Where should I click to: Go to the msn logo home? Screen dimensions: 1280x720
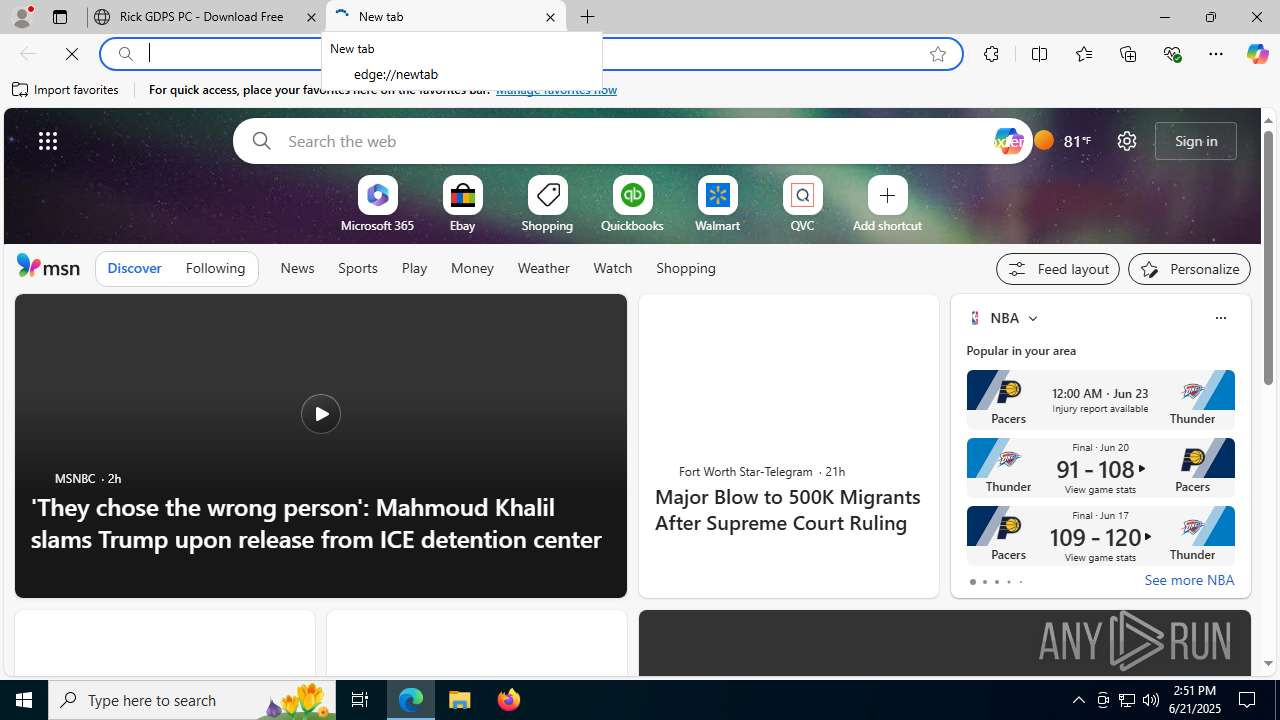(x=48, y=266)
